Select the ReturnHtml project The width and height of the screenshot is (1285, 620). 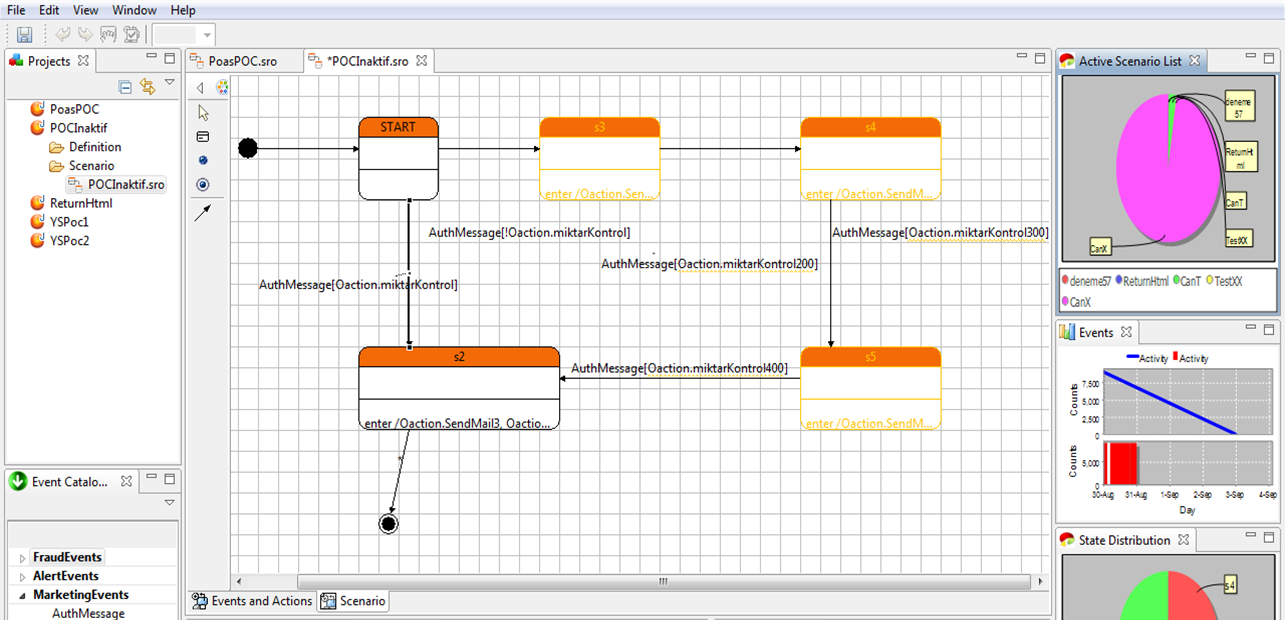click(x=81, y=203)
